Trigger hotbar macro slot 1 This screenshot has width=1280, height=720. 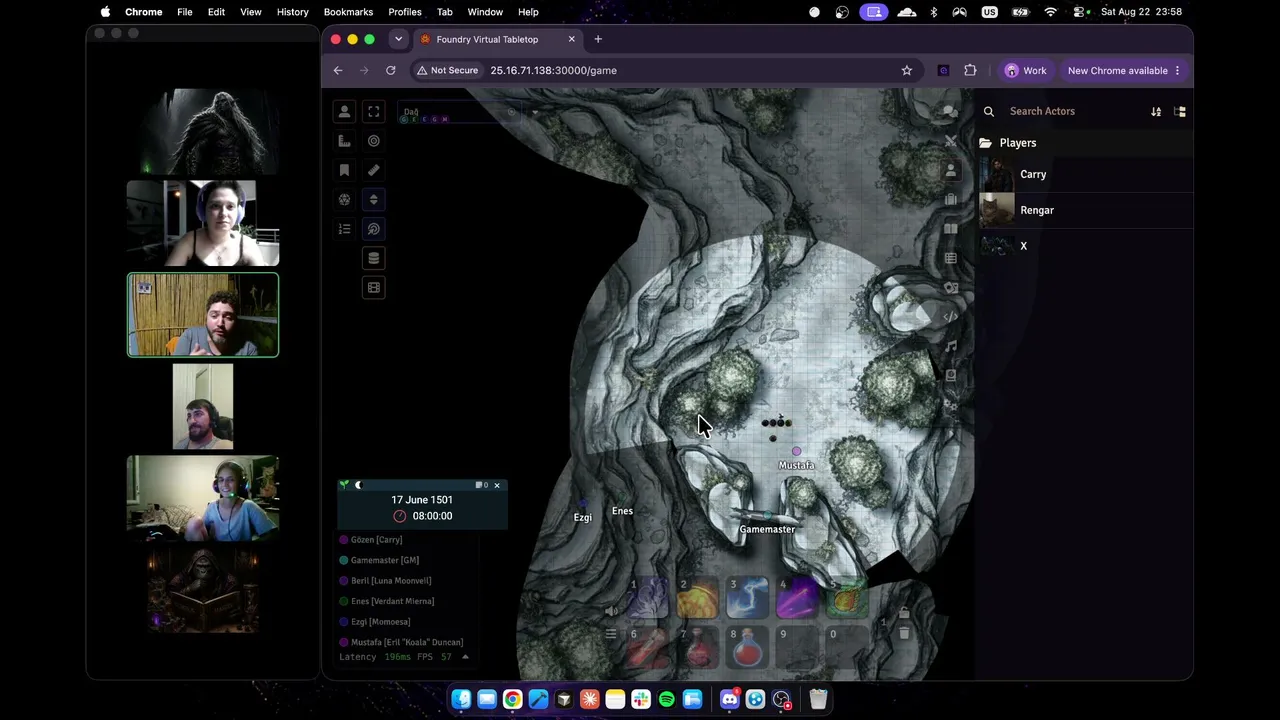pos(648,598)
